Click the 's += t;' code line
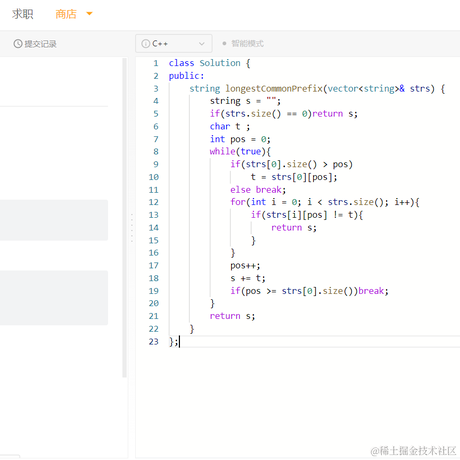Viewport: 460px width, 460px height. pyautogui.click(x=248, y=278)
